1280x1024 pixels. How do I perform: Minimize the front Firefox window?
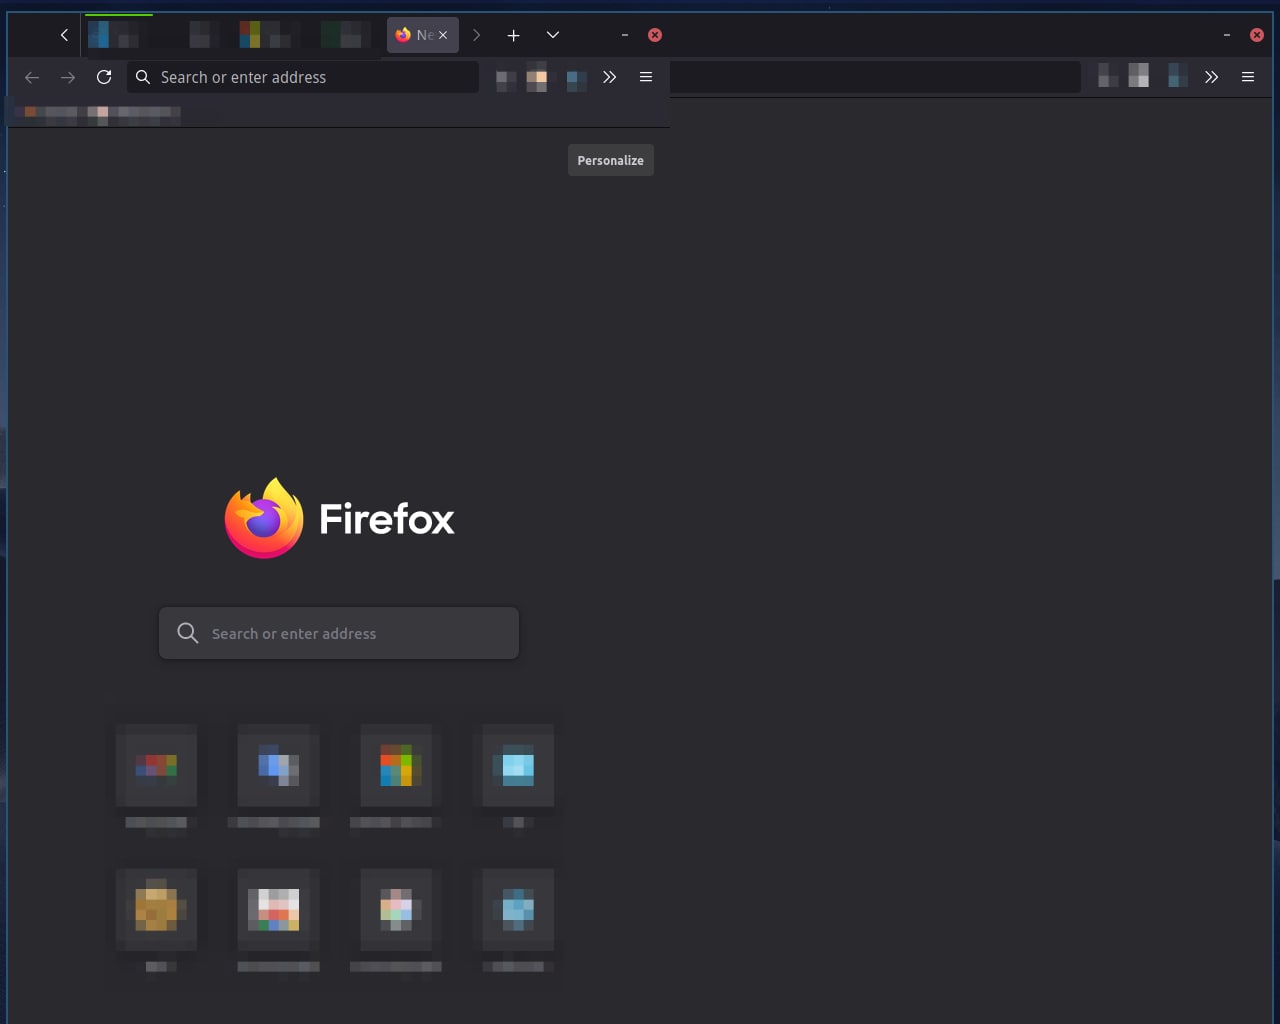pyautogui.click(x=625, y=35)
